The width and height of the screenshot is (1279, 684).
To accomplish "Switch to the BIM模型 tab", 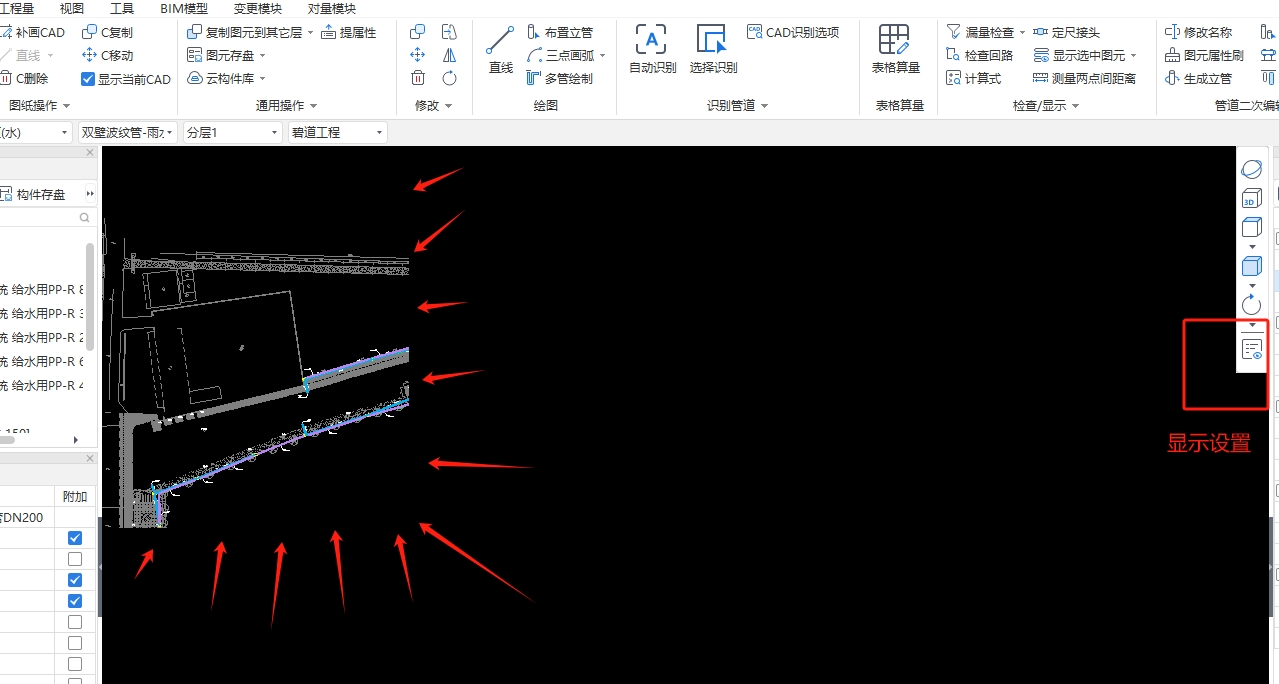I will (x=183, y=9).
